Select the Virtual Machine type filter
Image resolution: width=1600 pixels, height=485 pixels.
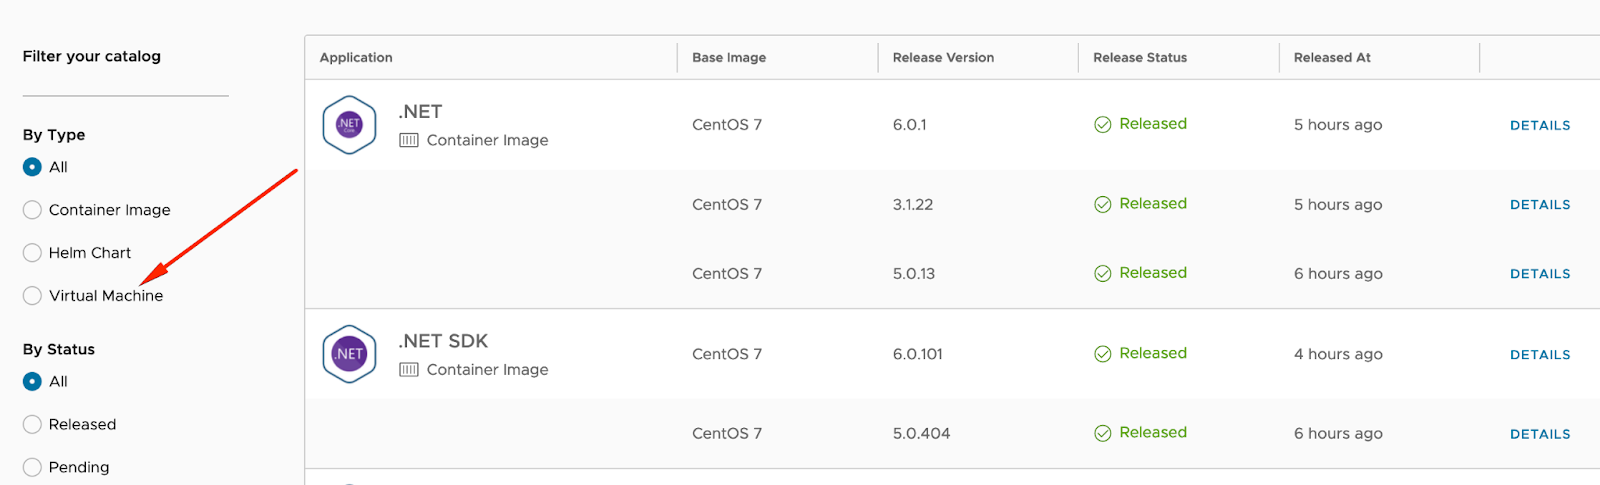click(x=32, y=296)
